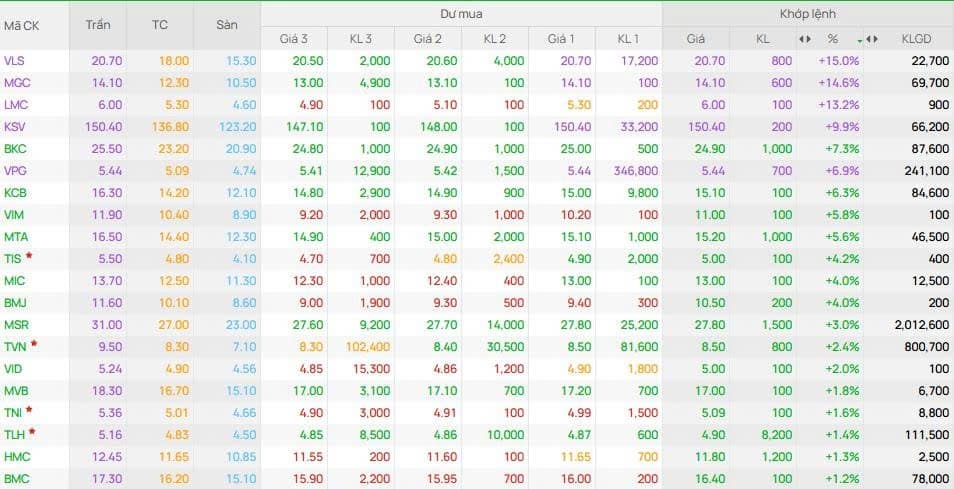954x489 pixels.
Task: Click the 17,200 KL 1 value for VLS
Action: [x=639, y=61]
